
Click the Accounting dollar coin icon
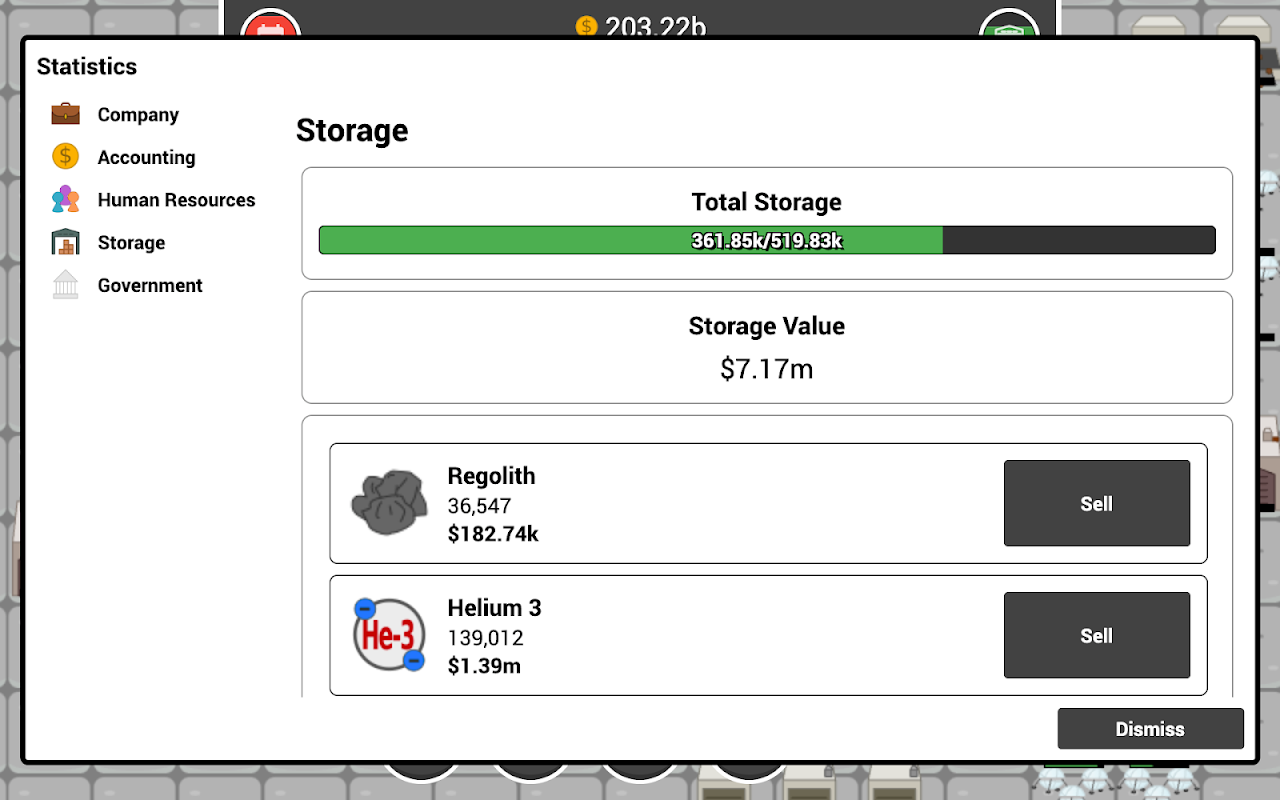pos(65,156)
